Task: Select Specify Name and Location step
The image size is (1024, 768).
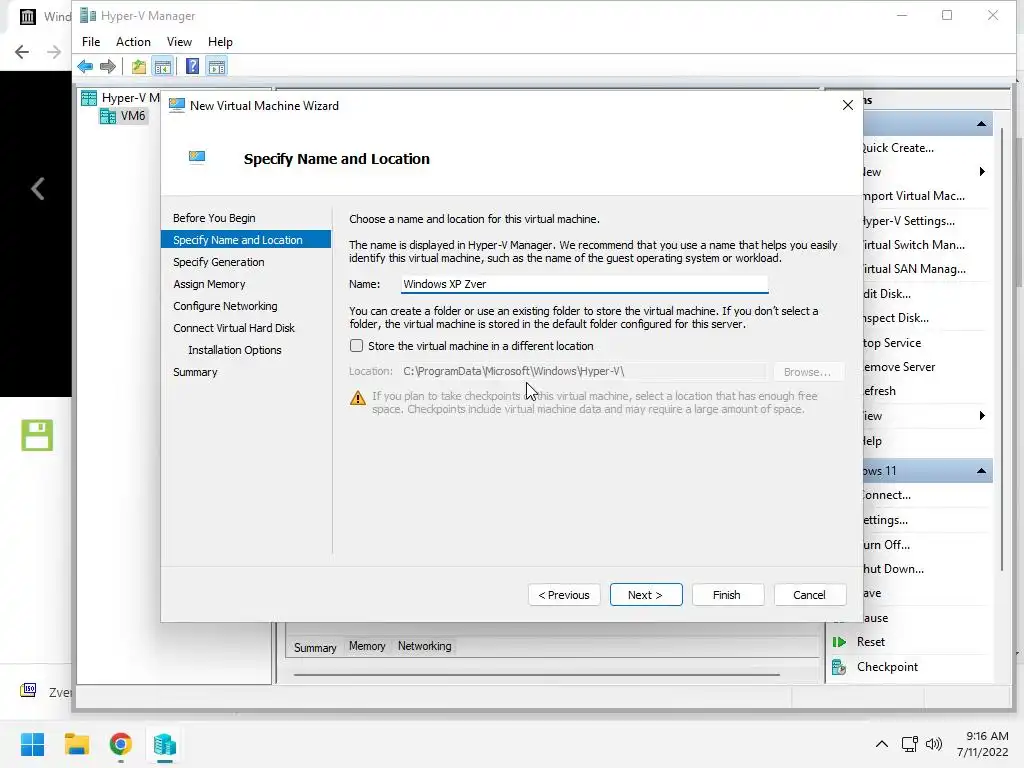Action: pos(246,240)
